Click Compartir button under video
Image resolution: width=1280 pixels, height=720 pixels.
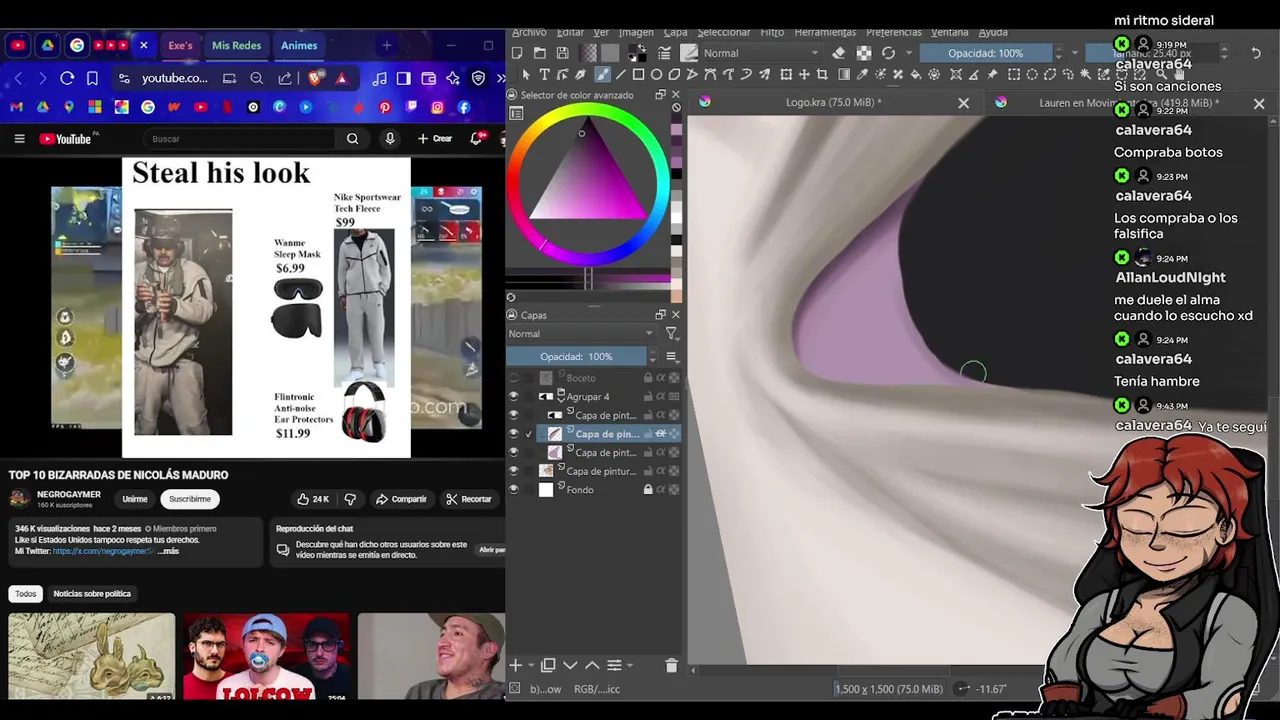[400, 499]
